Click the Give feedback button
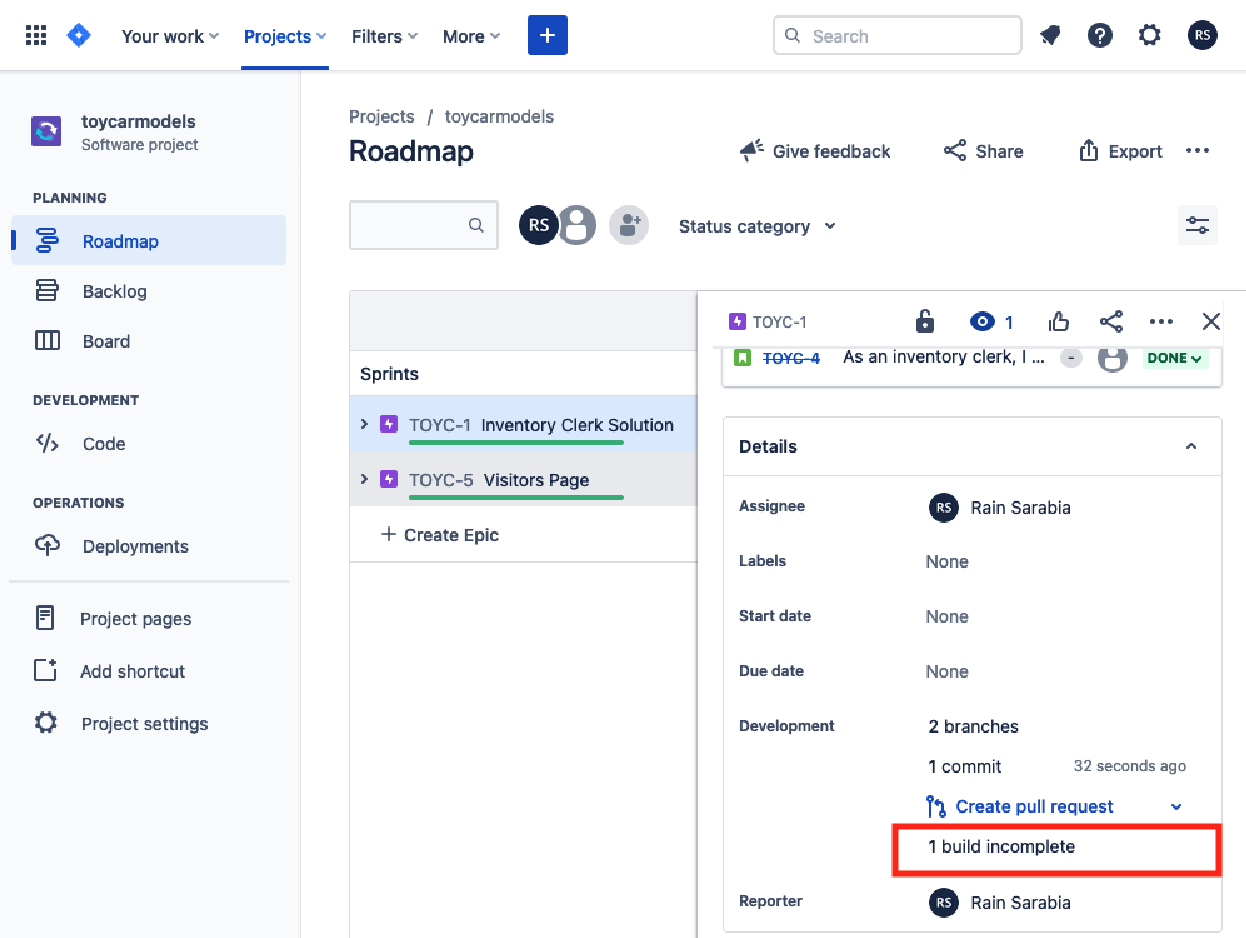The width and height of the screenshot is (1246, 938). tap(815, 151)
